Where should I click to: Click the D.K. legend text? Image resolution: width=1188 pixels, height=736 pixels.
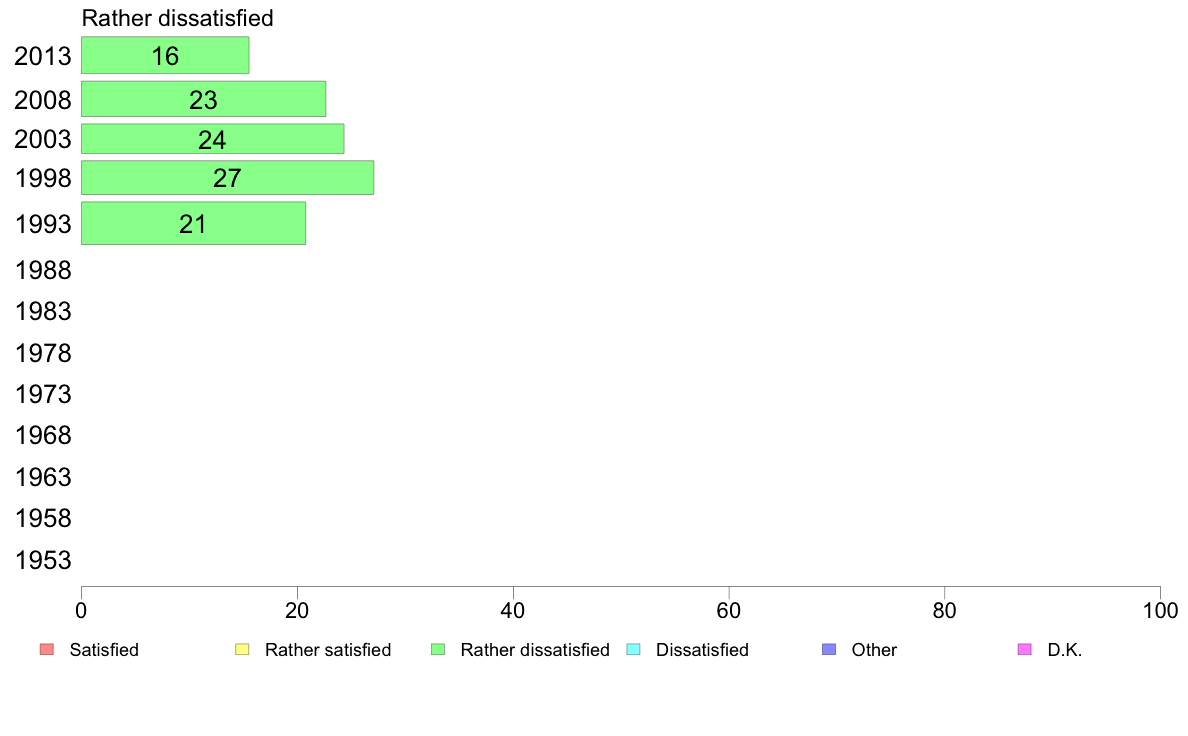1065,650
